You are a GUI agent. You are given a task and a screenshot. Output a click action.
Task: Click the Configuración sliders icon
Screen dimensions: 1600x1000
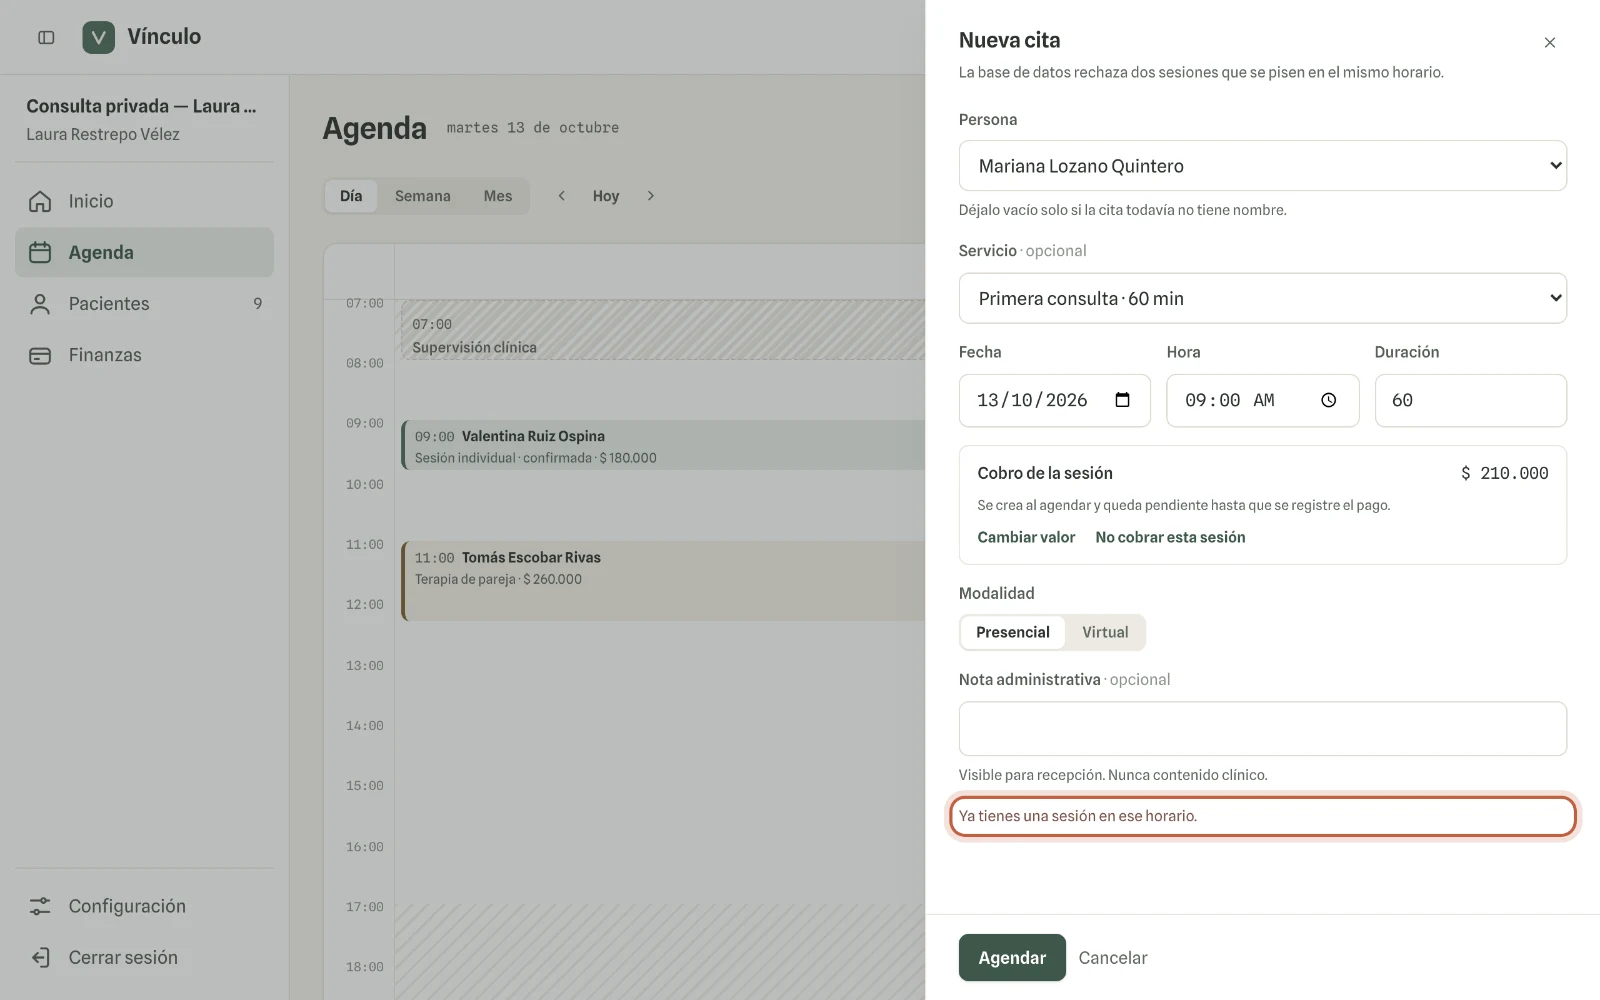click(40, 906)
